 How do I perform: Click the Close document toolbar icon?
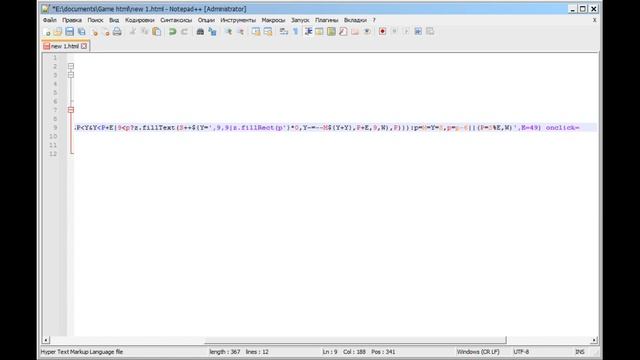pos(95,31)
